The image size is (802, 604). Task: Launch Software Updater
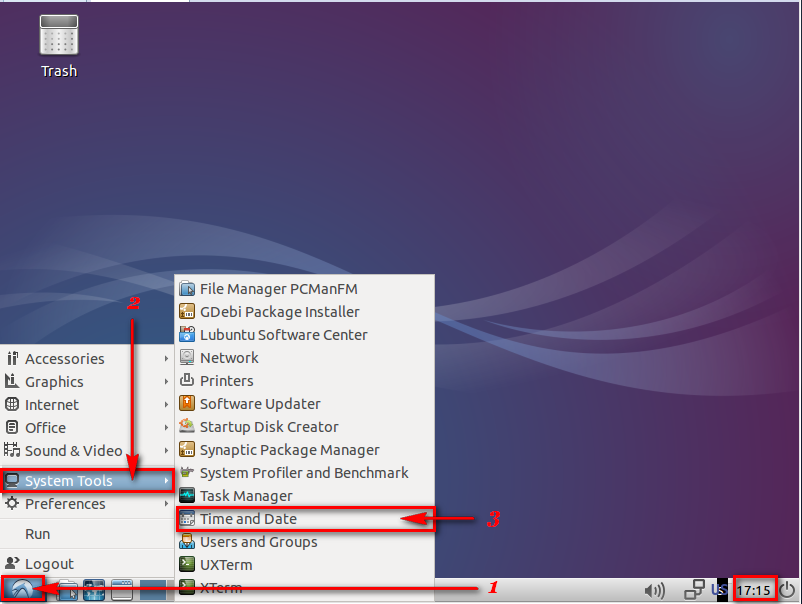tap(305, 404)
